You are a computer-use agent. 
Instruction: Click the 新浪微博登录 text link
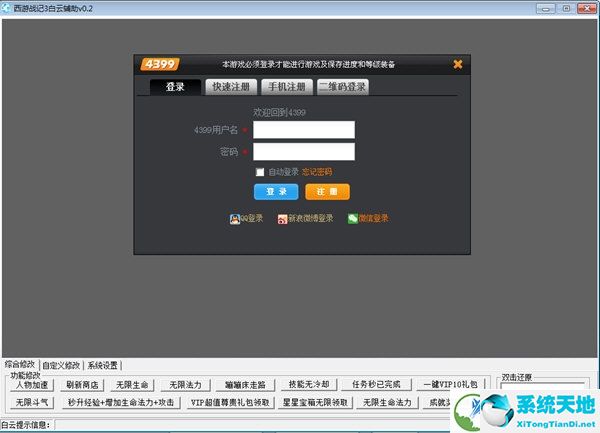tap(311, 218)
